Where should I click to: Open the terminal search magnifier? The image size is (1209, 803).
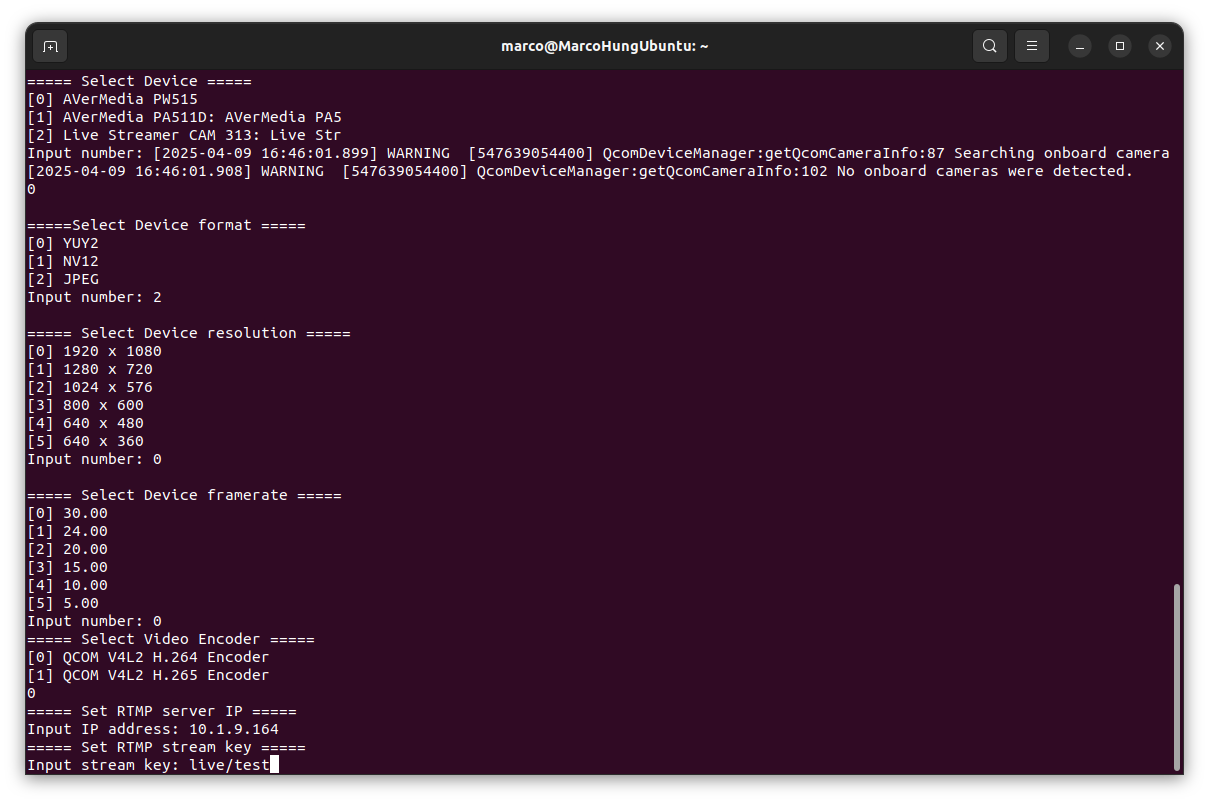pos(989,45)
